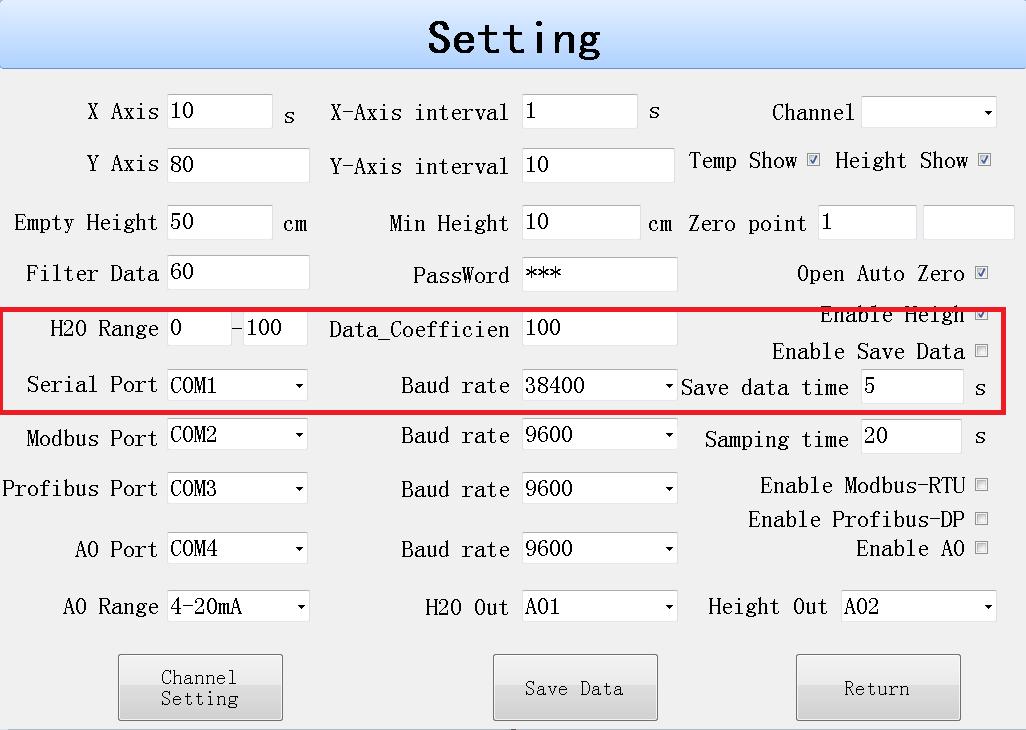Click the Channel Setting button
1026x730 pixels.
click(200, 688)
